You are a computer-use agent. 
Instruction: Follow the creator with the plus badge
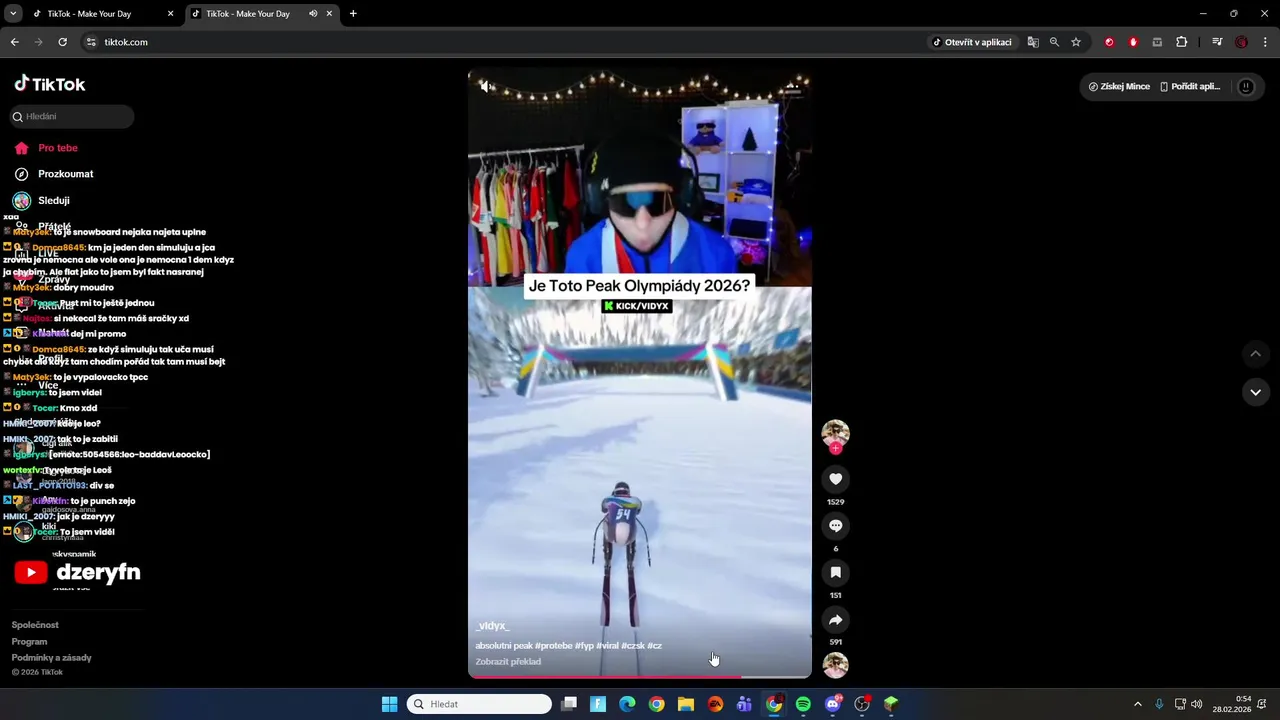836,449
